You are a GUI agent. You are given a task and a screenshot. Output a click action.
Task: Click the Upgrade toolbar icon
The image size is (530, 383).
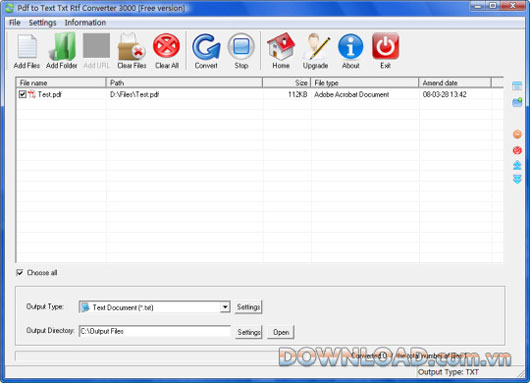click(316, 46)
